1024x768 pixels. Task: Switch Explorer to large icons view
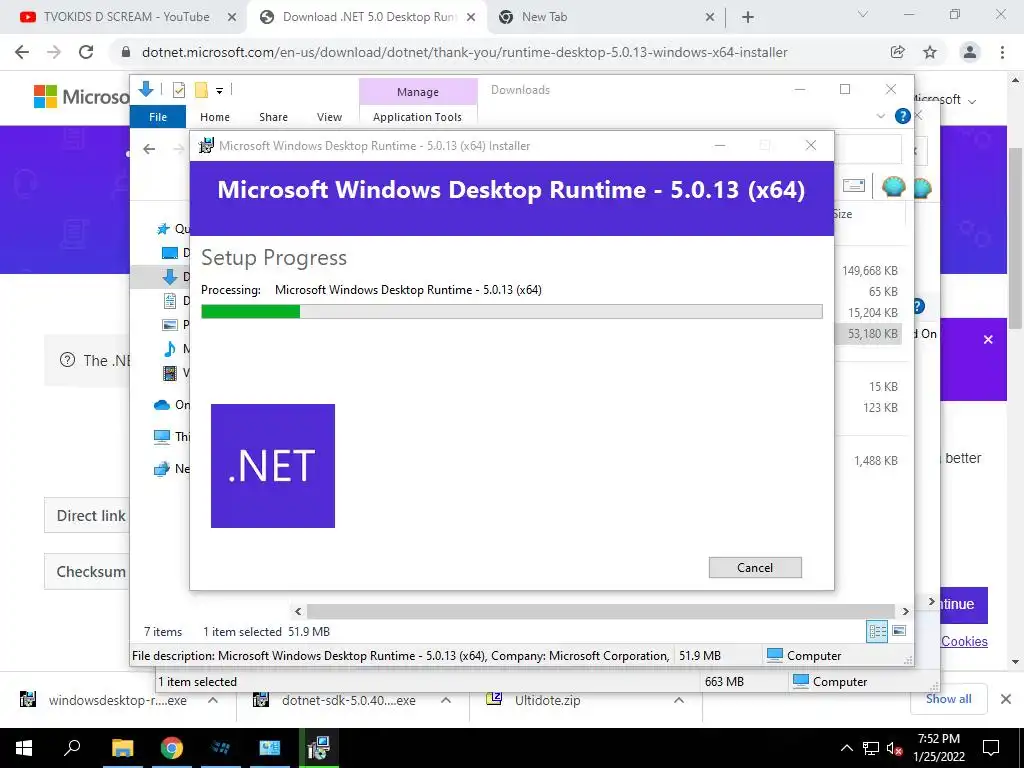pyautogui.click(x=899, y=631)
